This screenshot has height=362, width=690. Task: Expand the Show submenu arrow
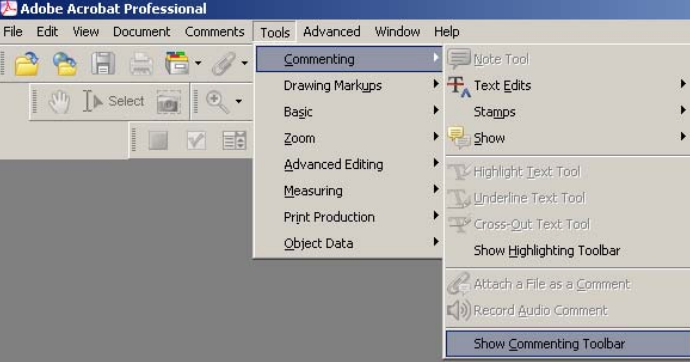[683, 136]
